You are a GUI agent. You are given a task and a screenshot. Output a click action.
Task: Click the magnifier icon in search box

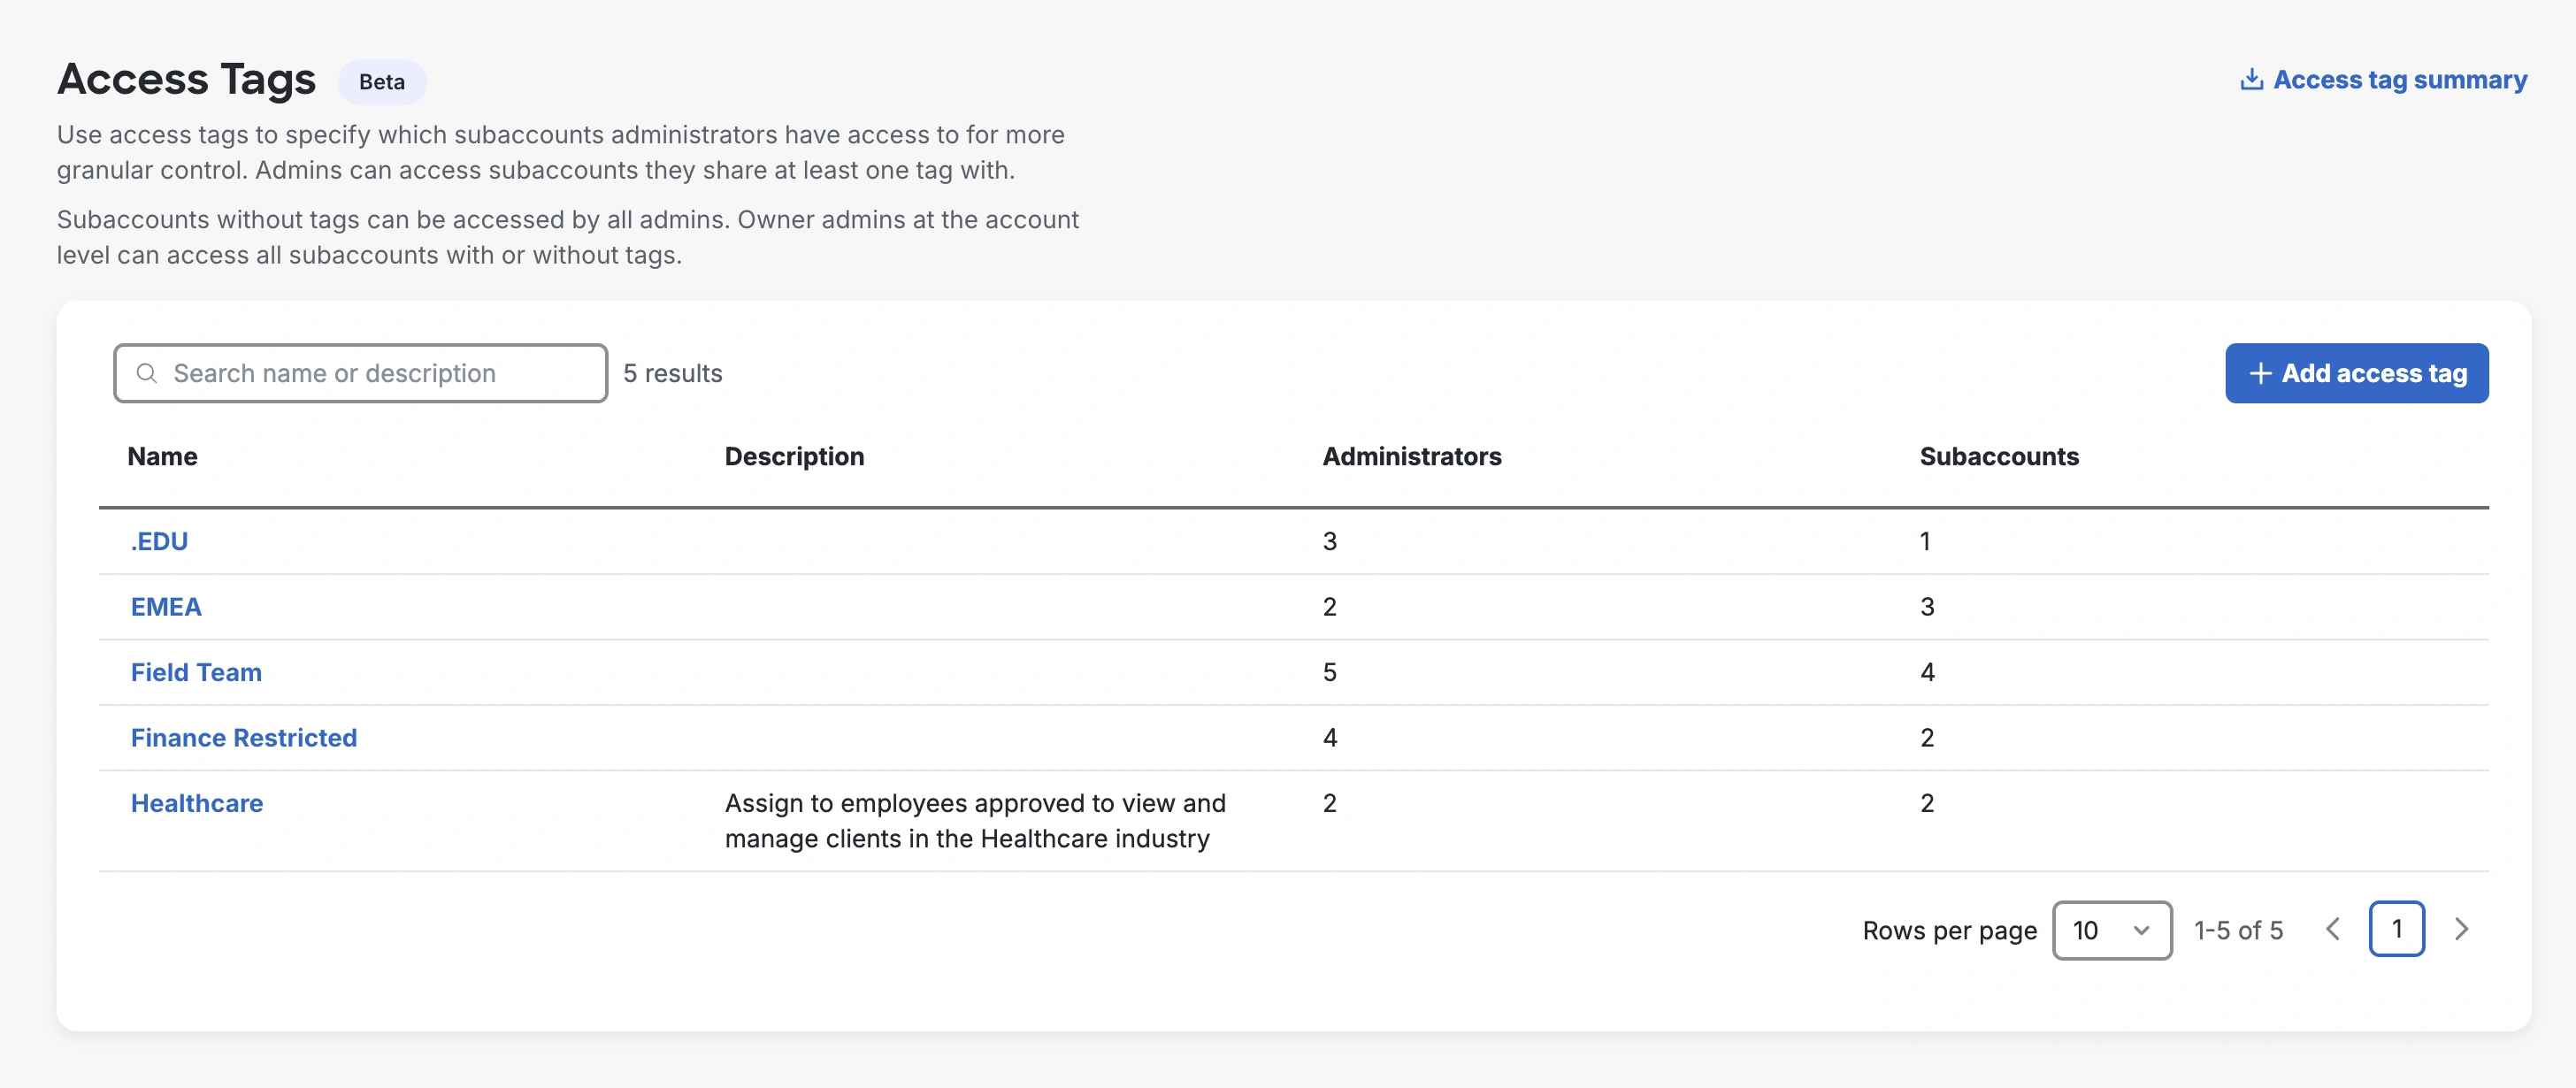tap(147, 373)
